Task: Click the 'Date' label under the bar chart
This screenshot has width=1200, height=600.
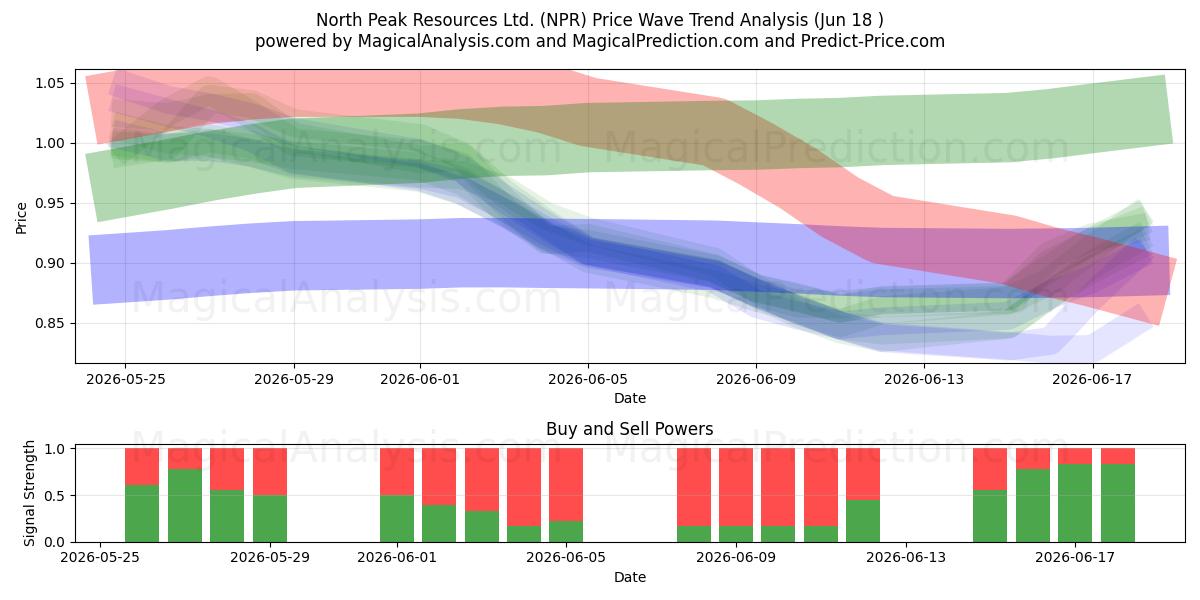Action: click(x=630, y=577)
